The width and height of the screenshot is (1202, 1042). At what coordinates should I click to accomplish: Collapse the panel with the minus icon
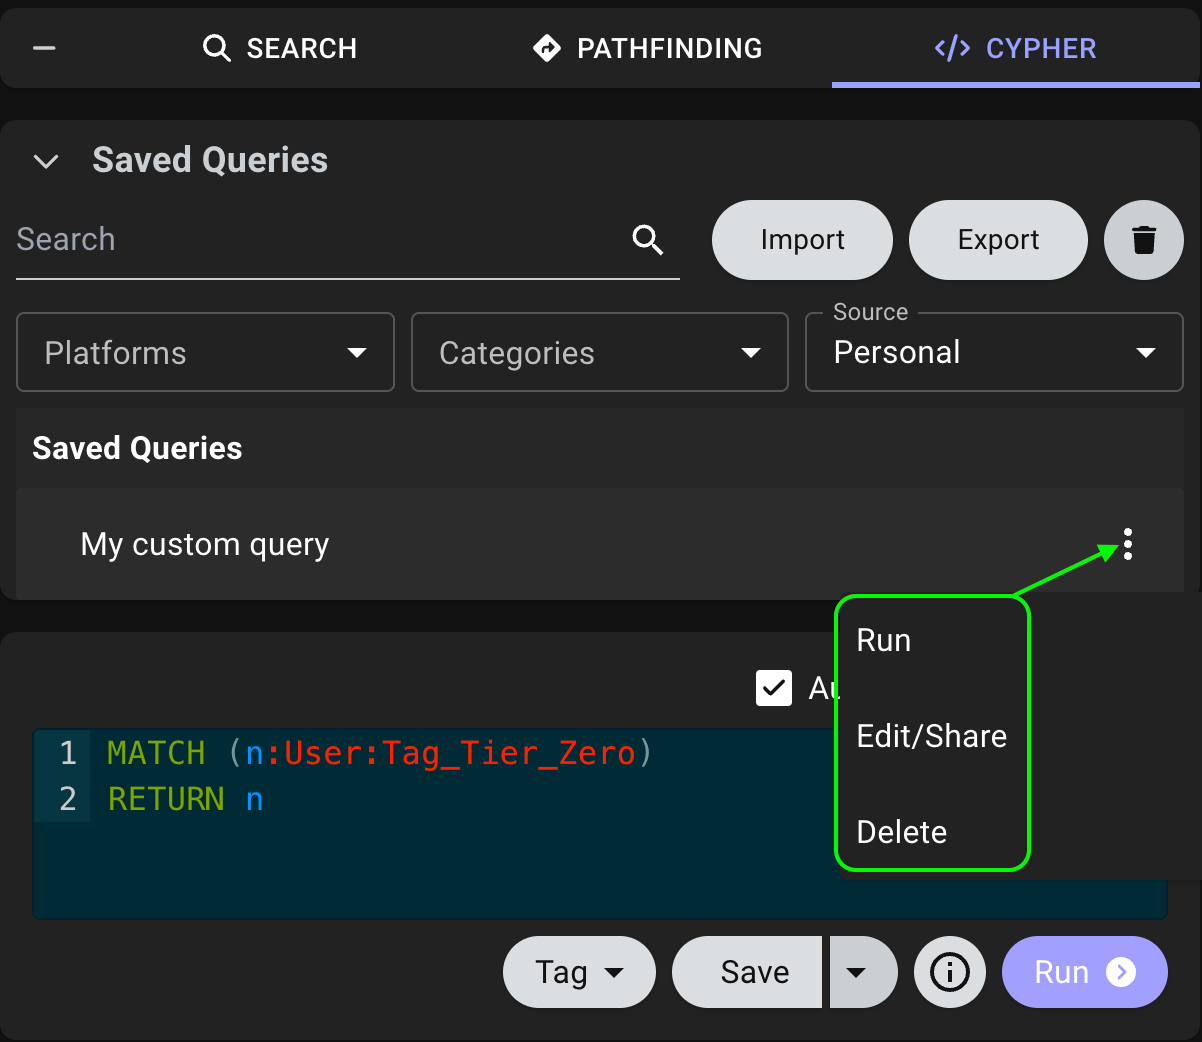44,48
